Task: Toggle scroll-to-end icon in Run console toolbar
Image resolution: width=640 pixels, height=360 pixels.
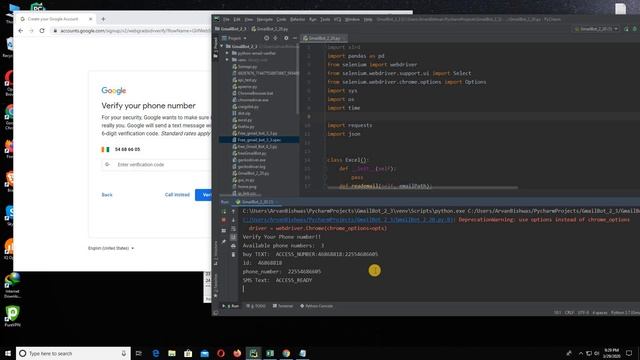Action: point(233,237)
